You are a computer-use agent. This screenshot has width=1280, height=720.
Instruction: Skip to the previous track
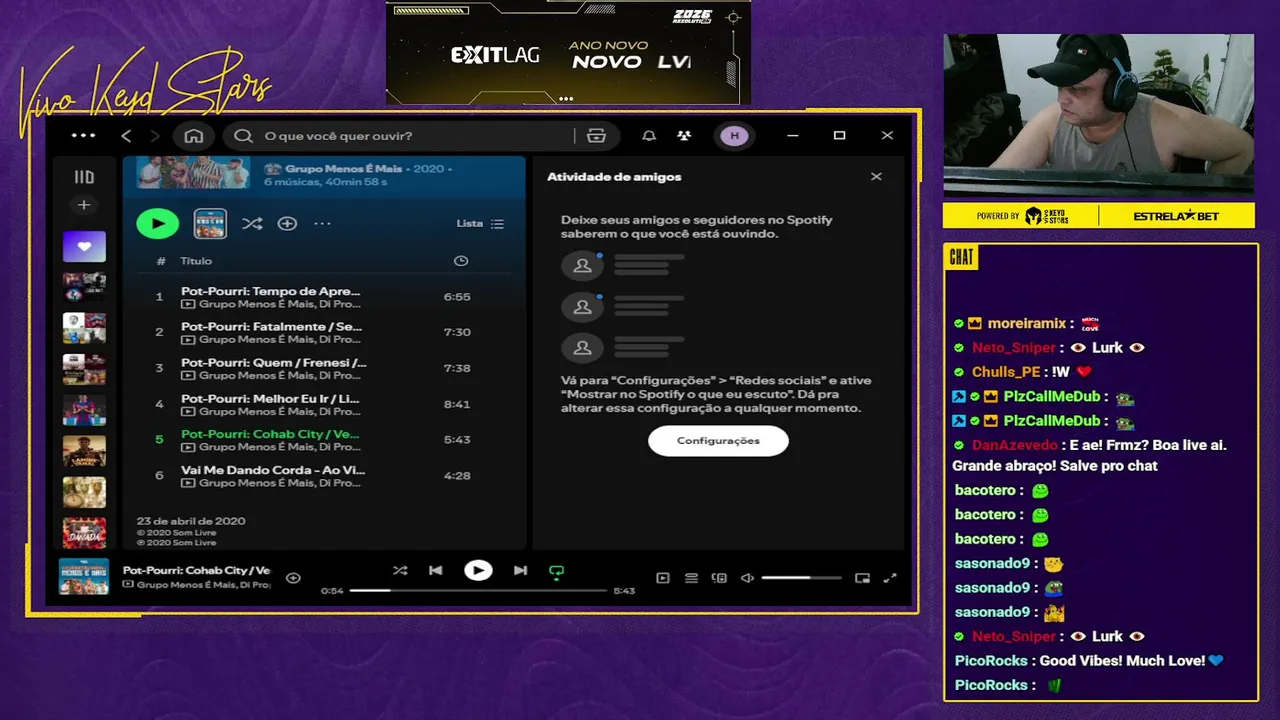pos(435,571)
